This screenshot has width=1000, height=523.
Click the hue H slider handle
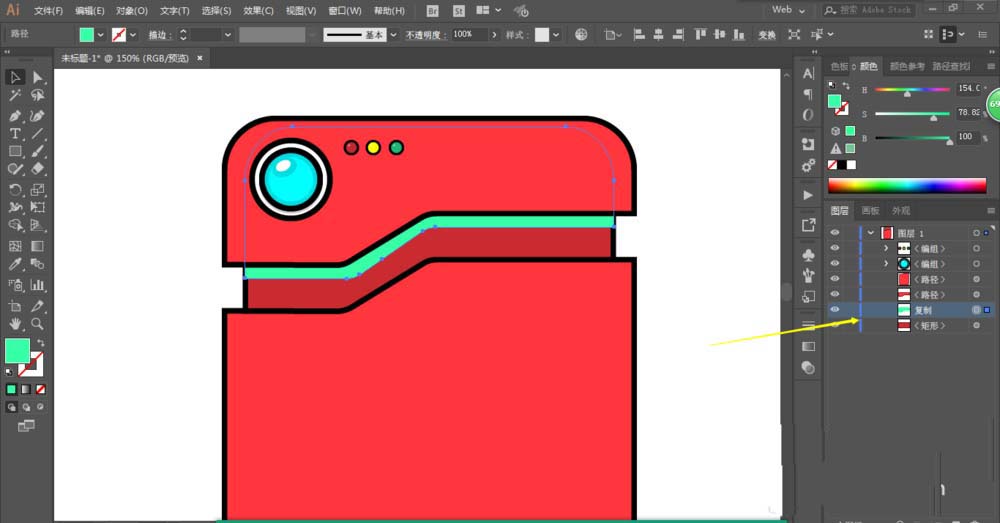coord(908,94)
